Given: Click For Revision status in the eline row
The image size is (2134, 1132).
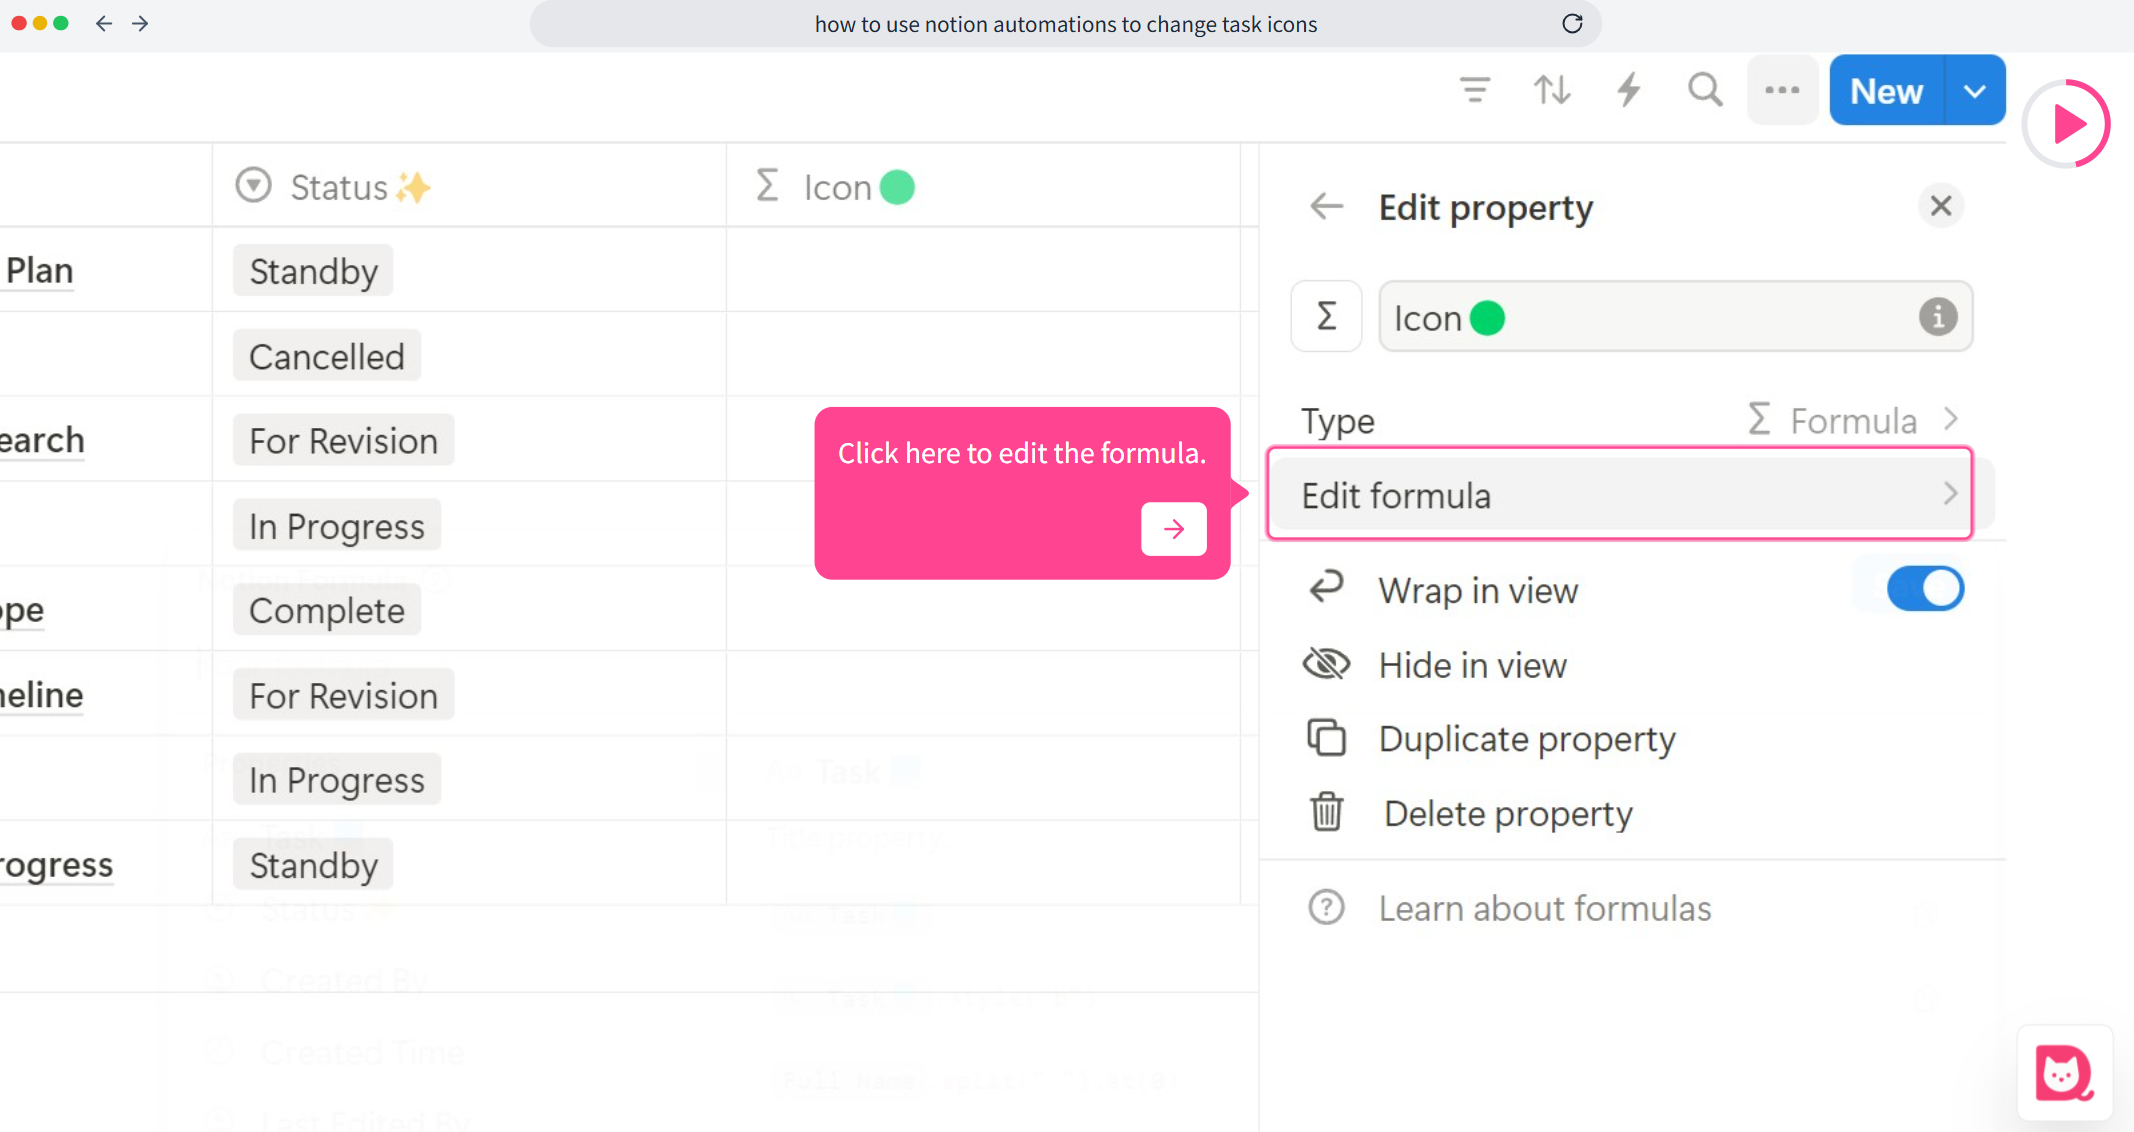Looking at the screenshot, I should tap(343, 695).
